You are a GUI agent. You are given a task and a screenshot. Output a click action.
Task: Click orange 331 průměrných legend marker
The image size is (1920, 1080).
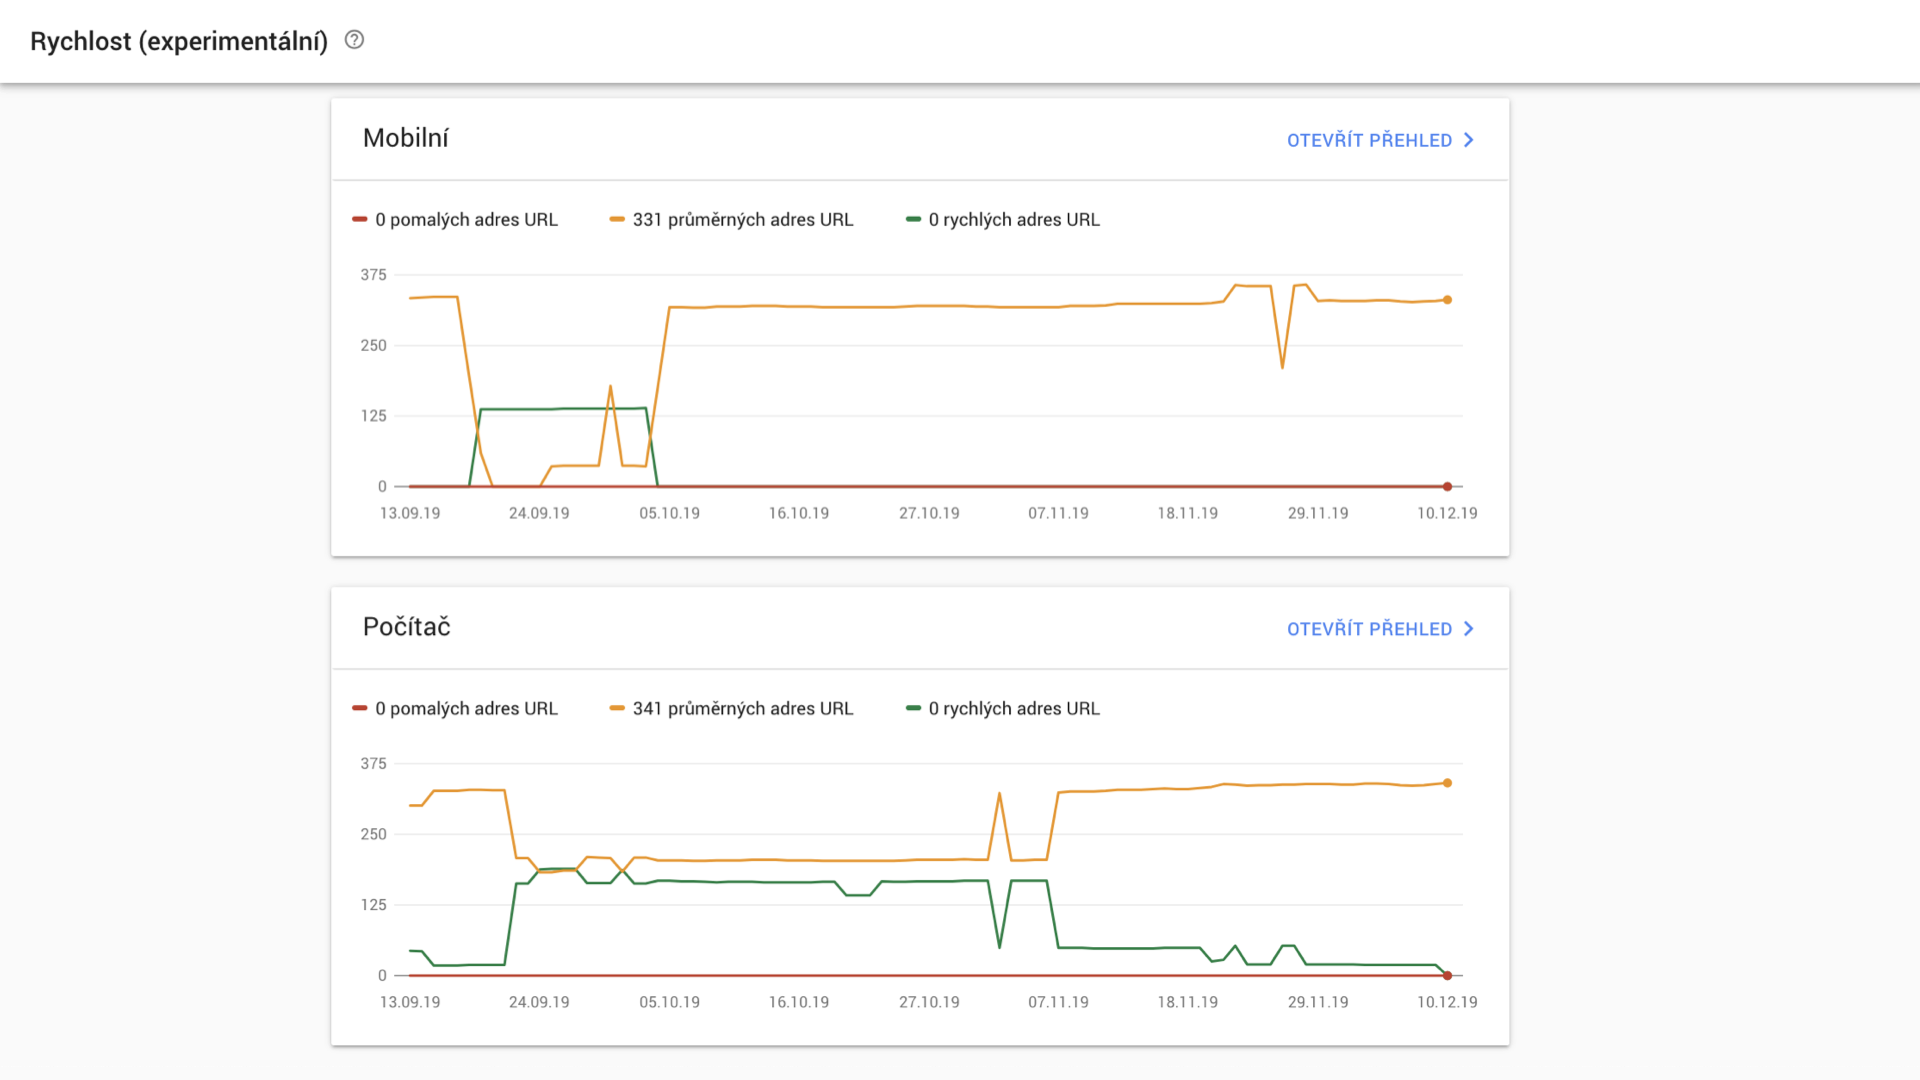pyautogui.click(x=617, y=220)
